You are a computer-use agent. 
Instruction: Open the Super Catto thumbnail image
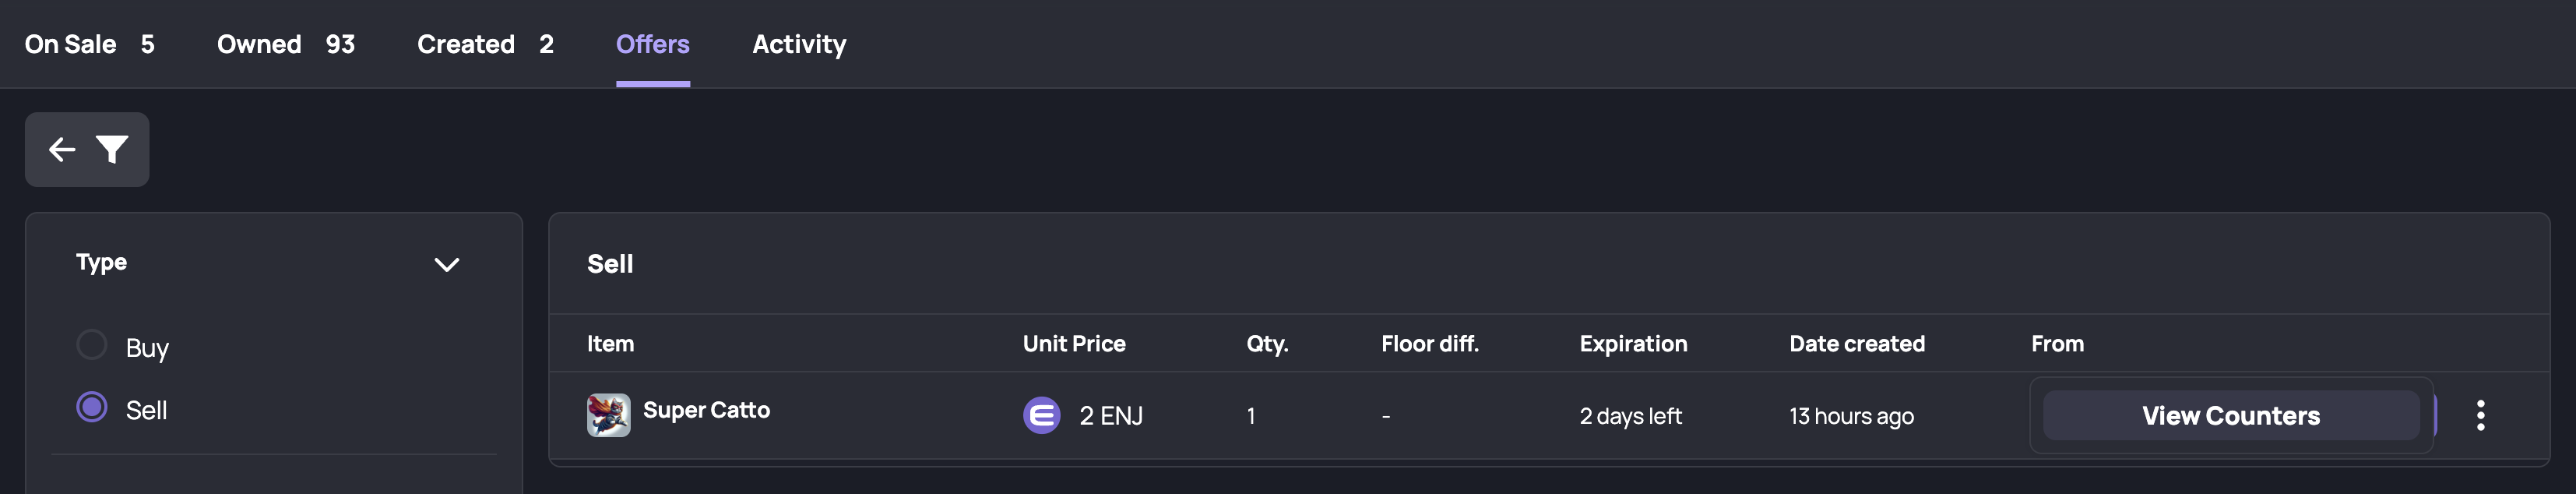(608, 415)
